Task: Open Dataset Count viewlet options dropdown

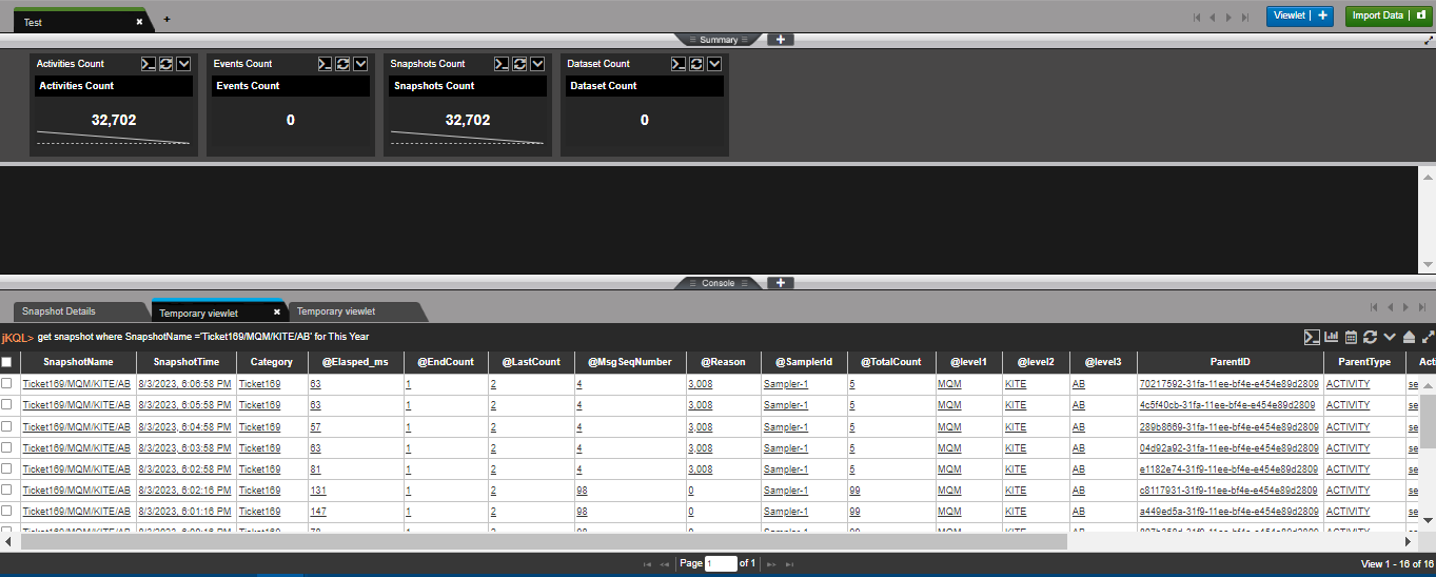Action: coord(715,63)
